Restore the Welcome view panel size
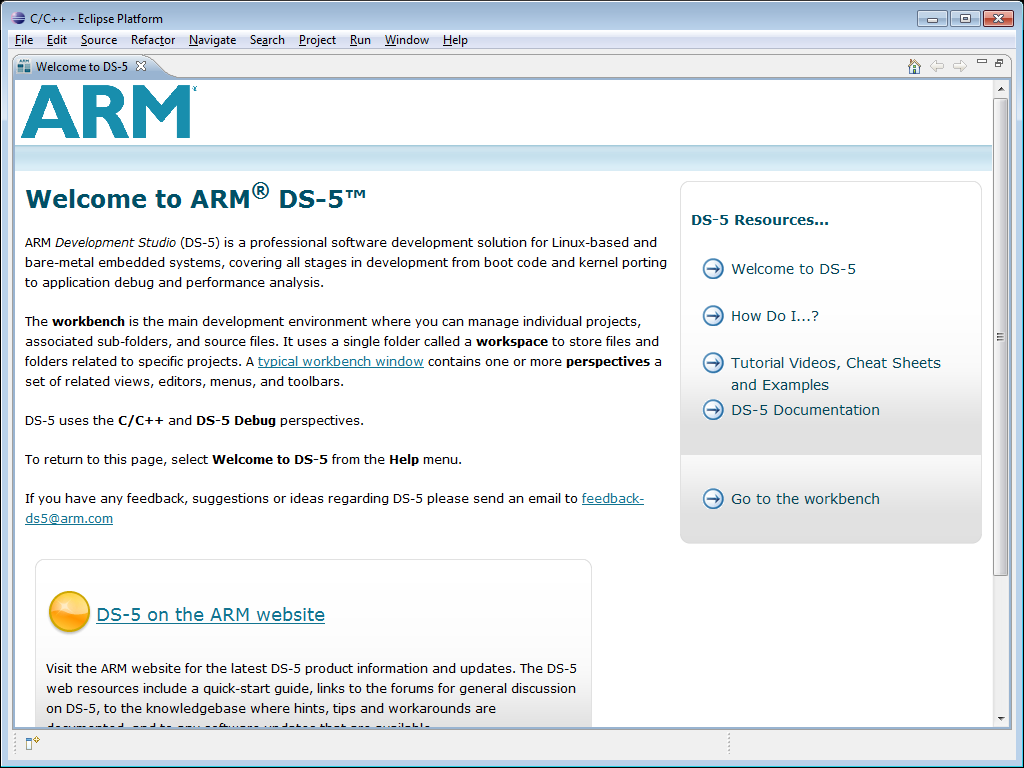Image resolution: width=1024 pixels, height=768 pixels. (x=999, y=63)
